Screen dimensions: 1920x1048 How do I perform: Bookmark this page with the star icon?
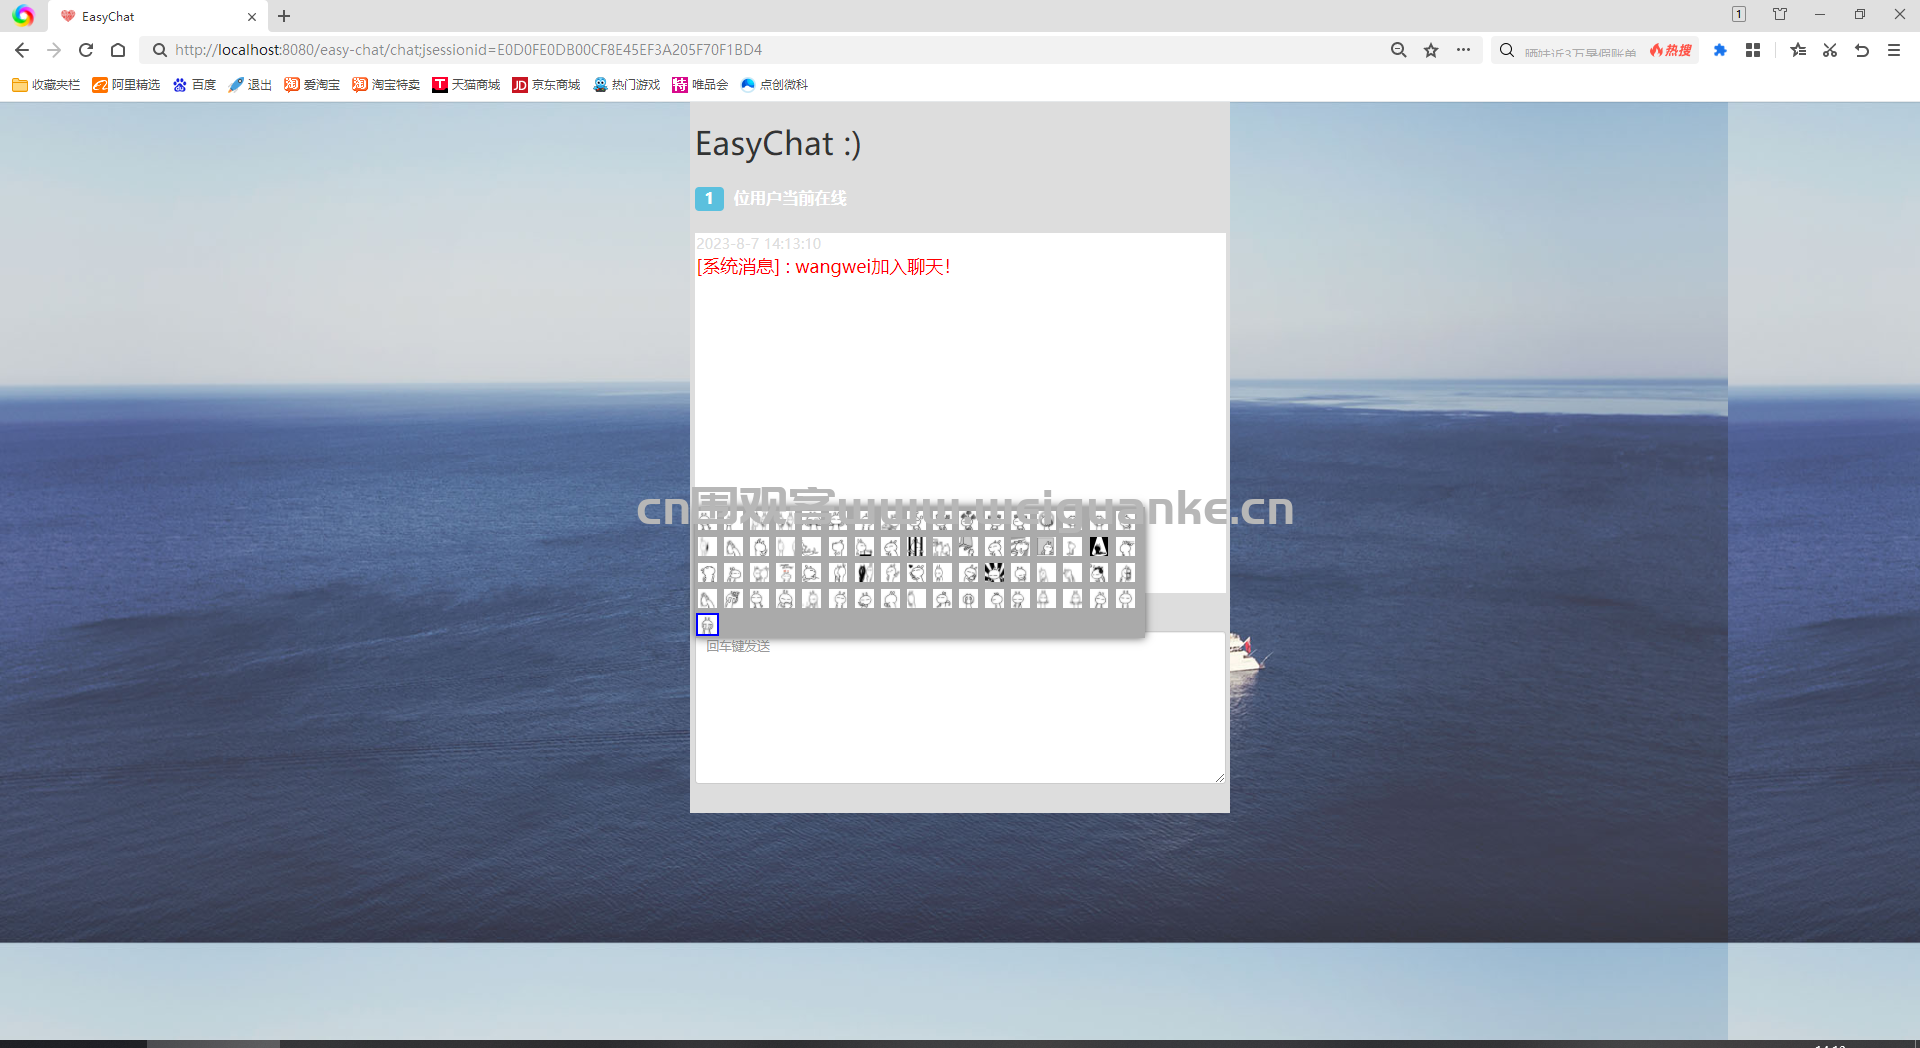point(1431,50)
